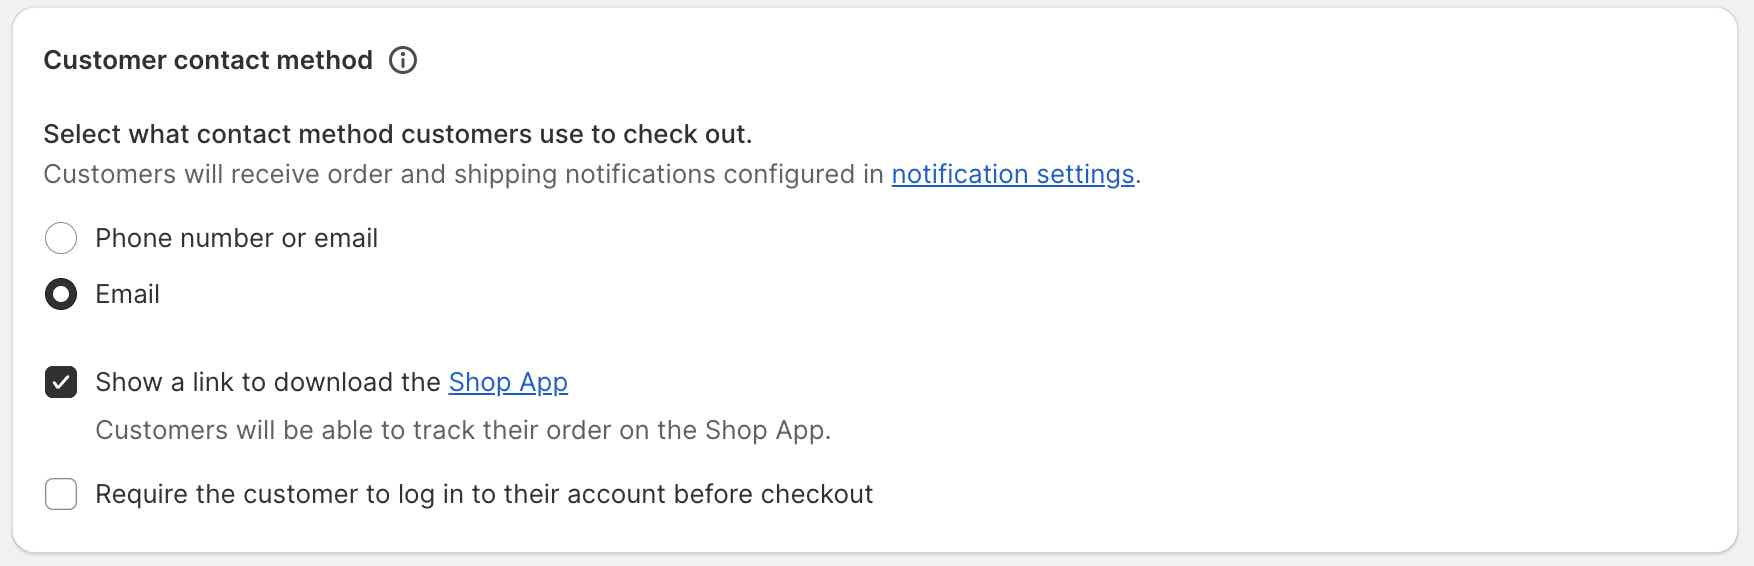Uncheck the Shop App download link checkbox
This screenshot has width=1754, height=566.
point(61,382)
